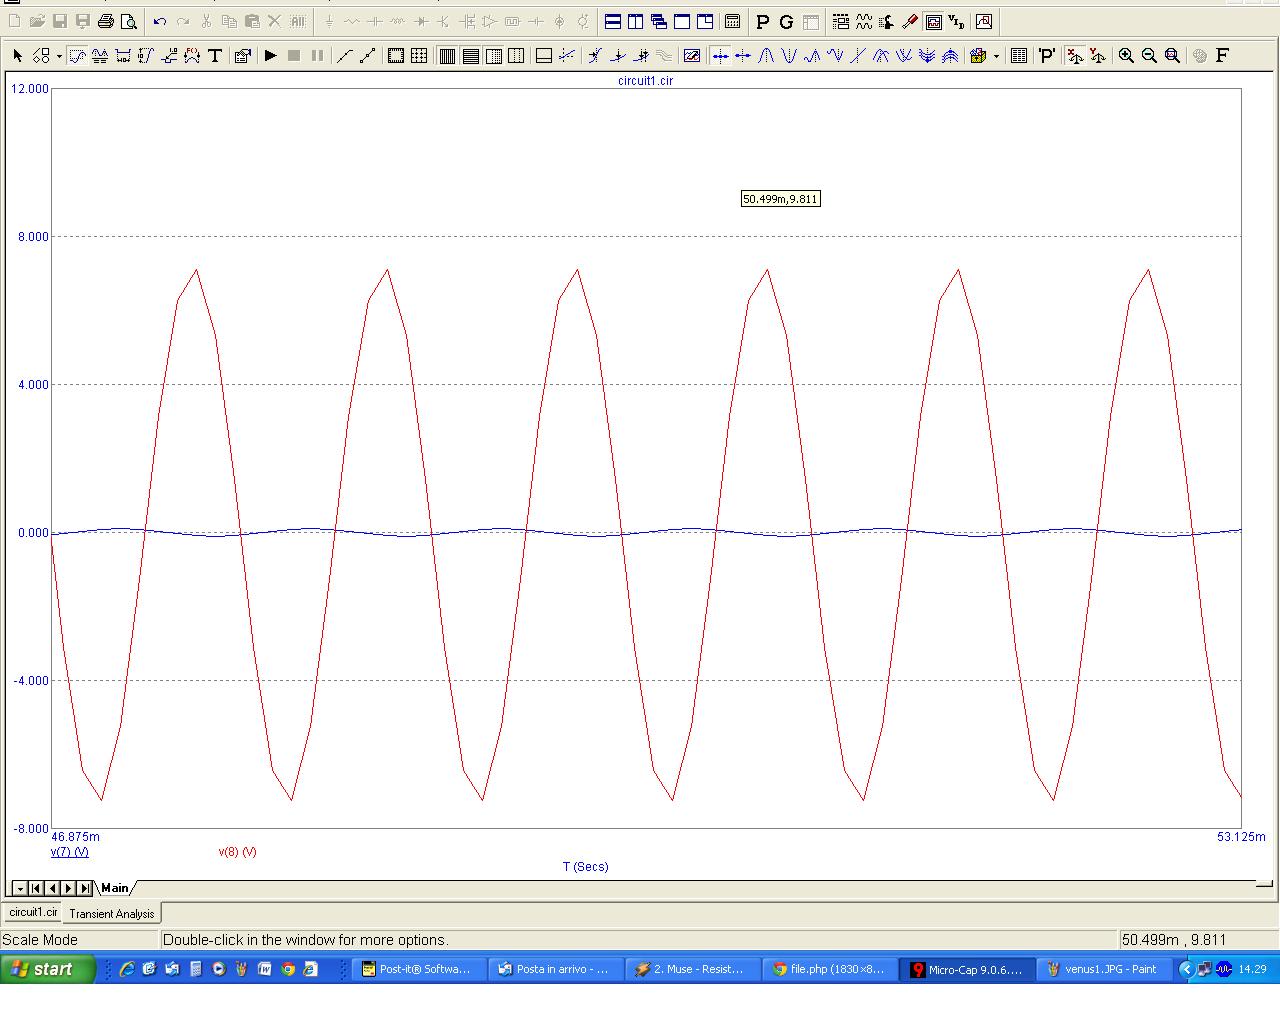Select the Main plot page tab
1280x1024 pixels.
tap(115, 888)
